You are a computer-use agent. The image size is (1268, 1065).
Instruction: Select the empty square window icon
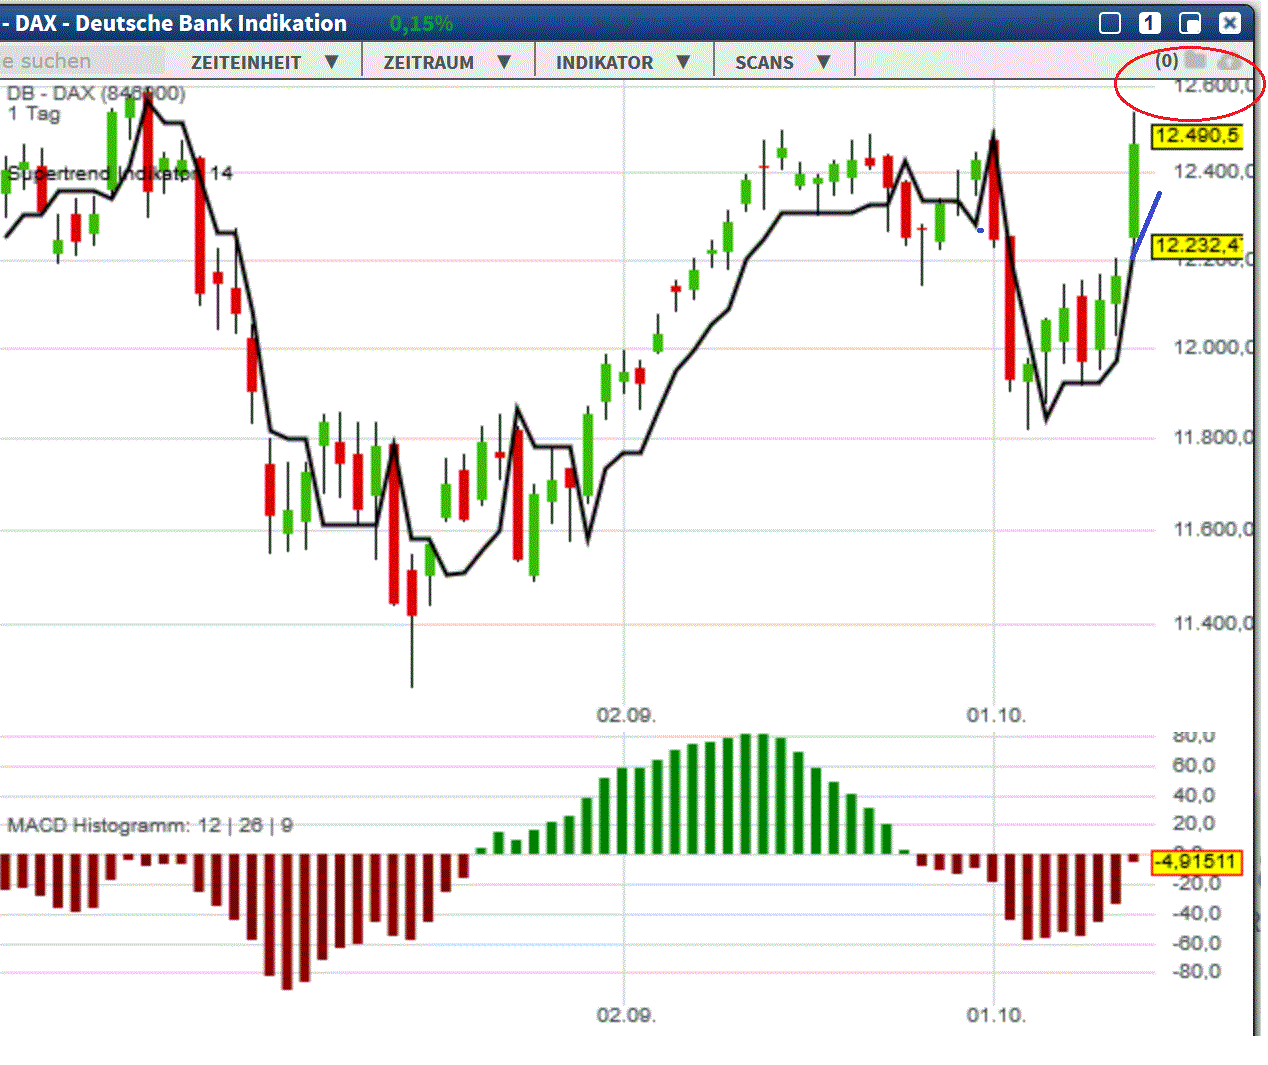click(x=1110, y=22)
